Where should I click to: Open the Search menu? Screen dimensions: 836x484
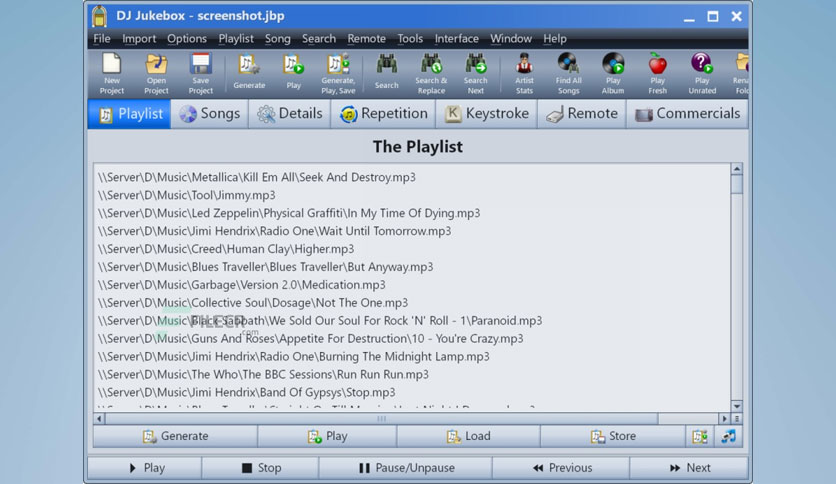(x=319, y=39)
